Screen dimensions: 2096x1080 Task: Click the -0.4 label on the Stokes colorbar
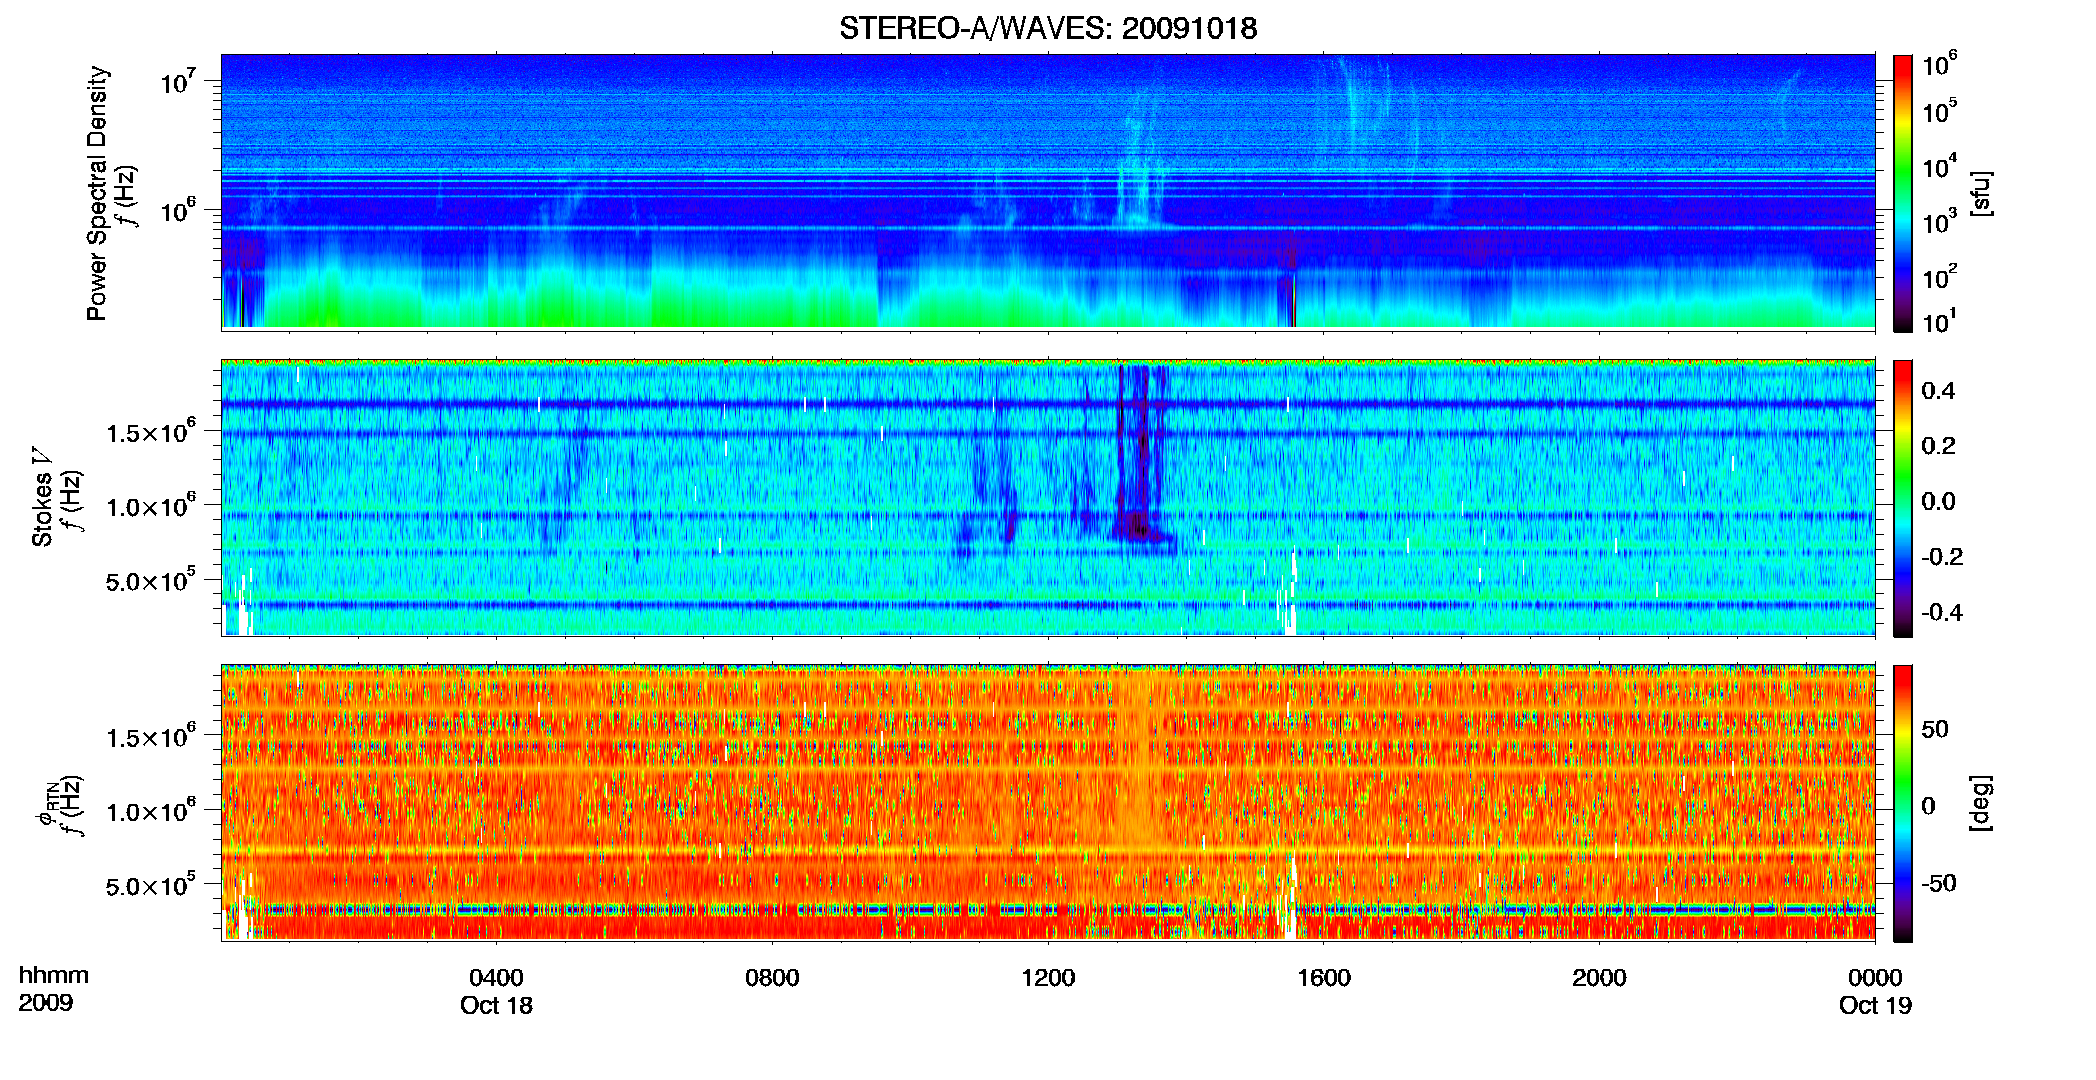pos(1942,612)
